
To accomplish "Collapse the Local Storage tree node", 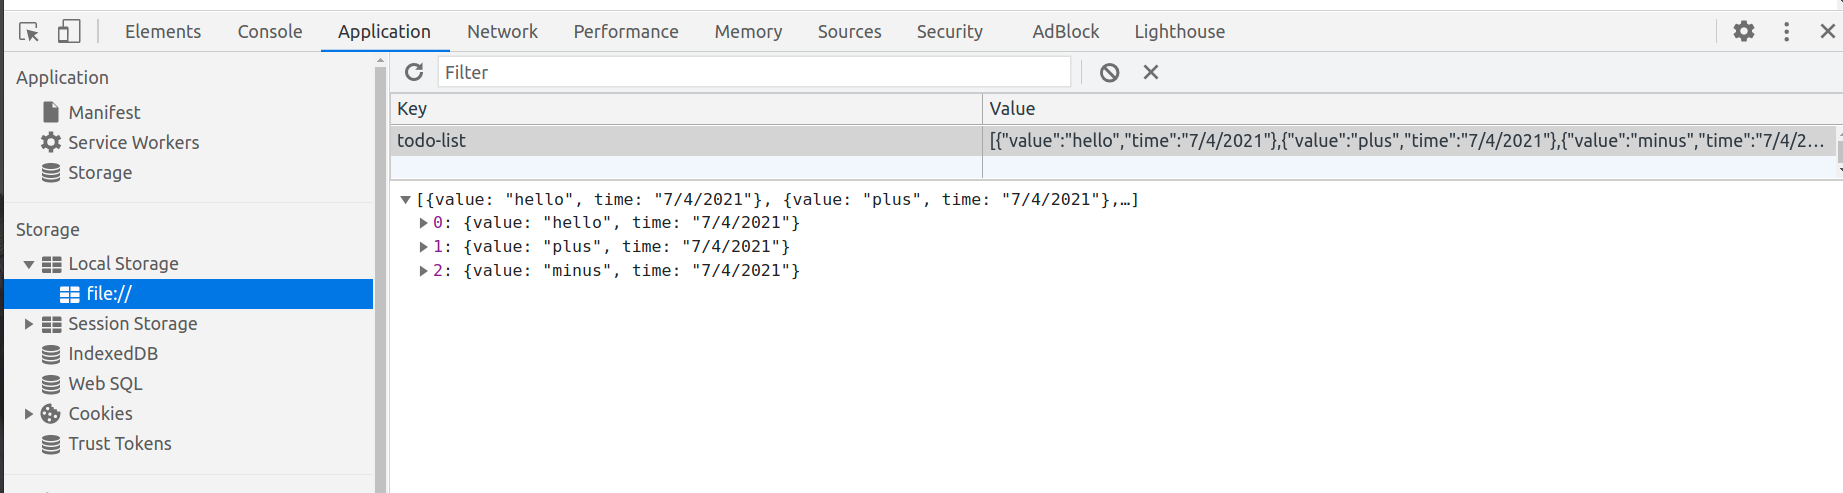I will click(29, 264).
